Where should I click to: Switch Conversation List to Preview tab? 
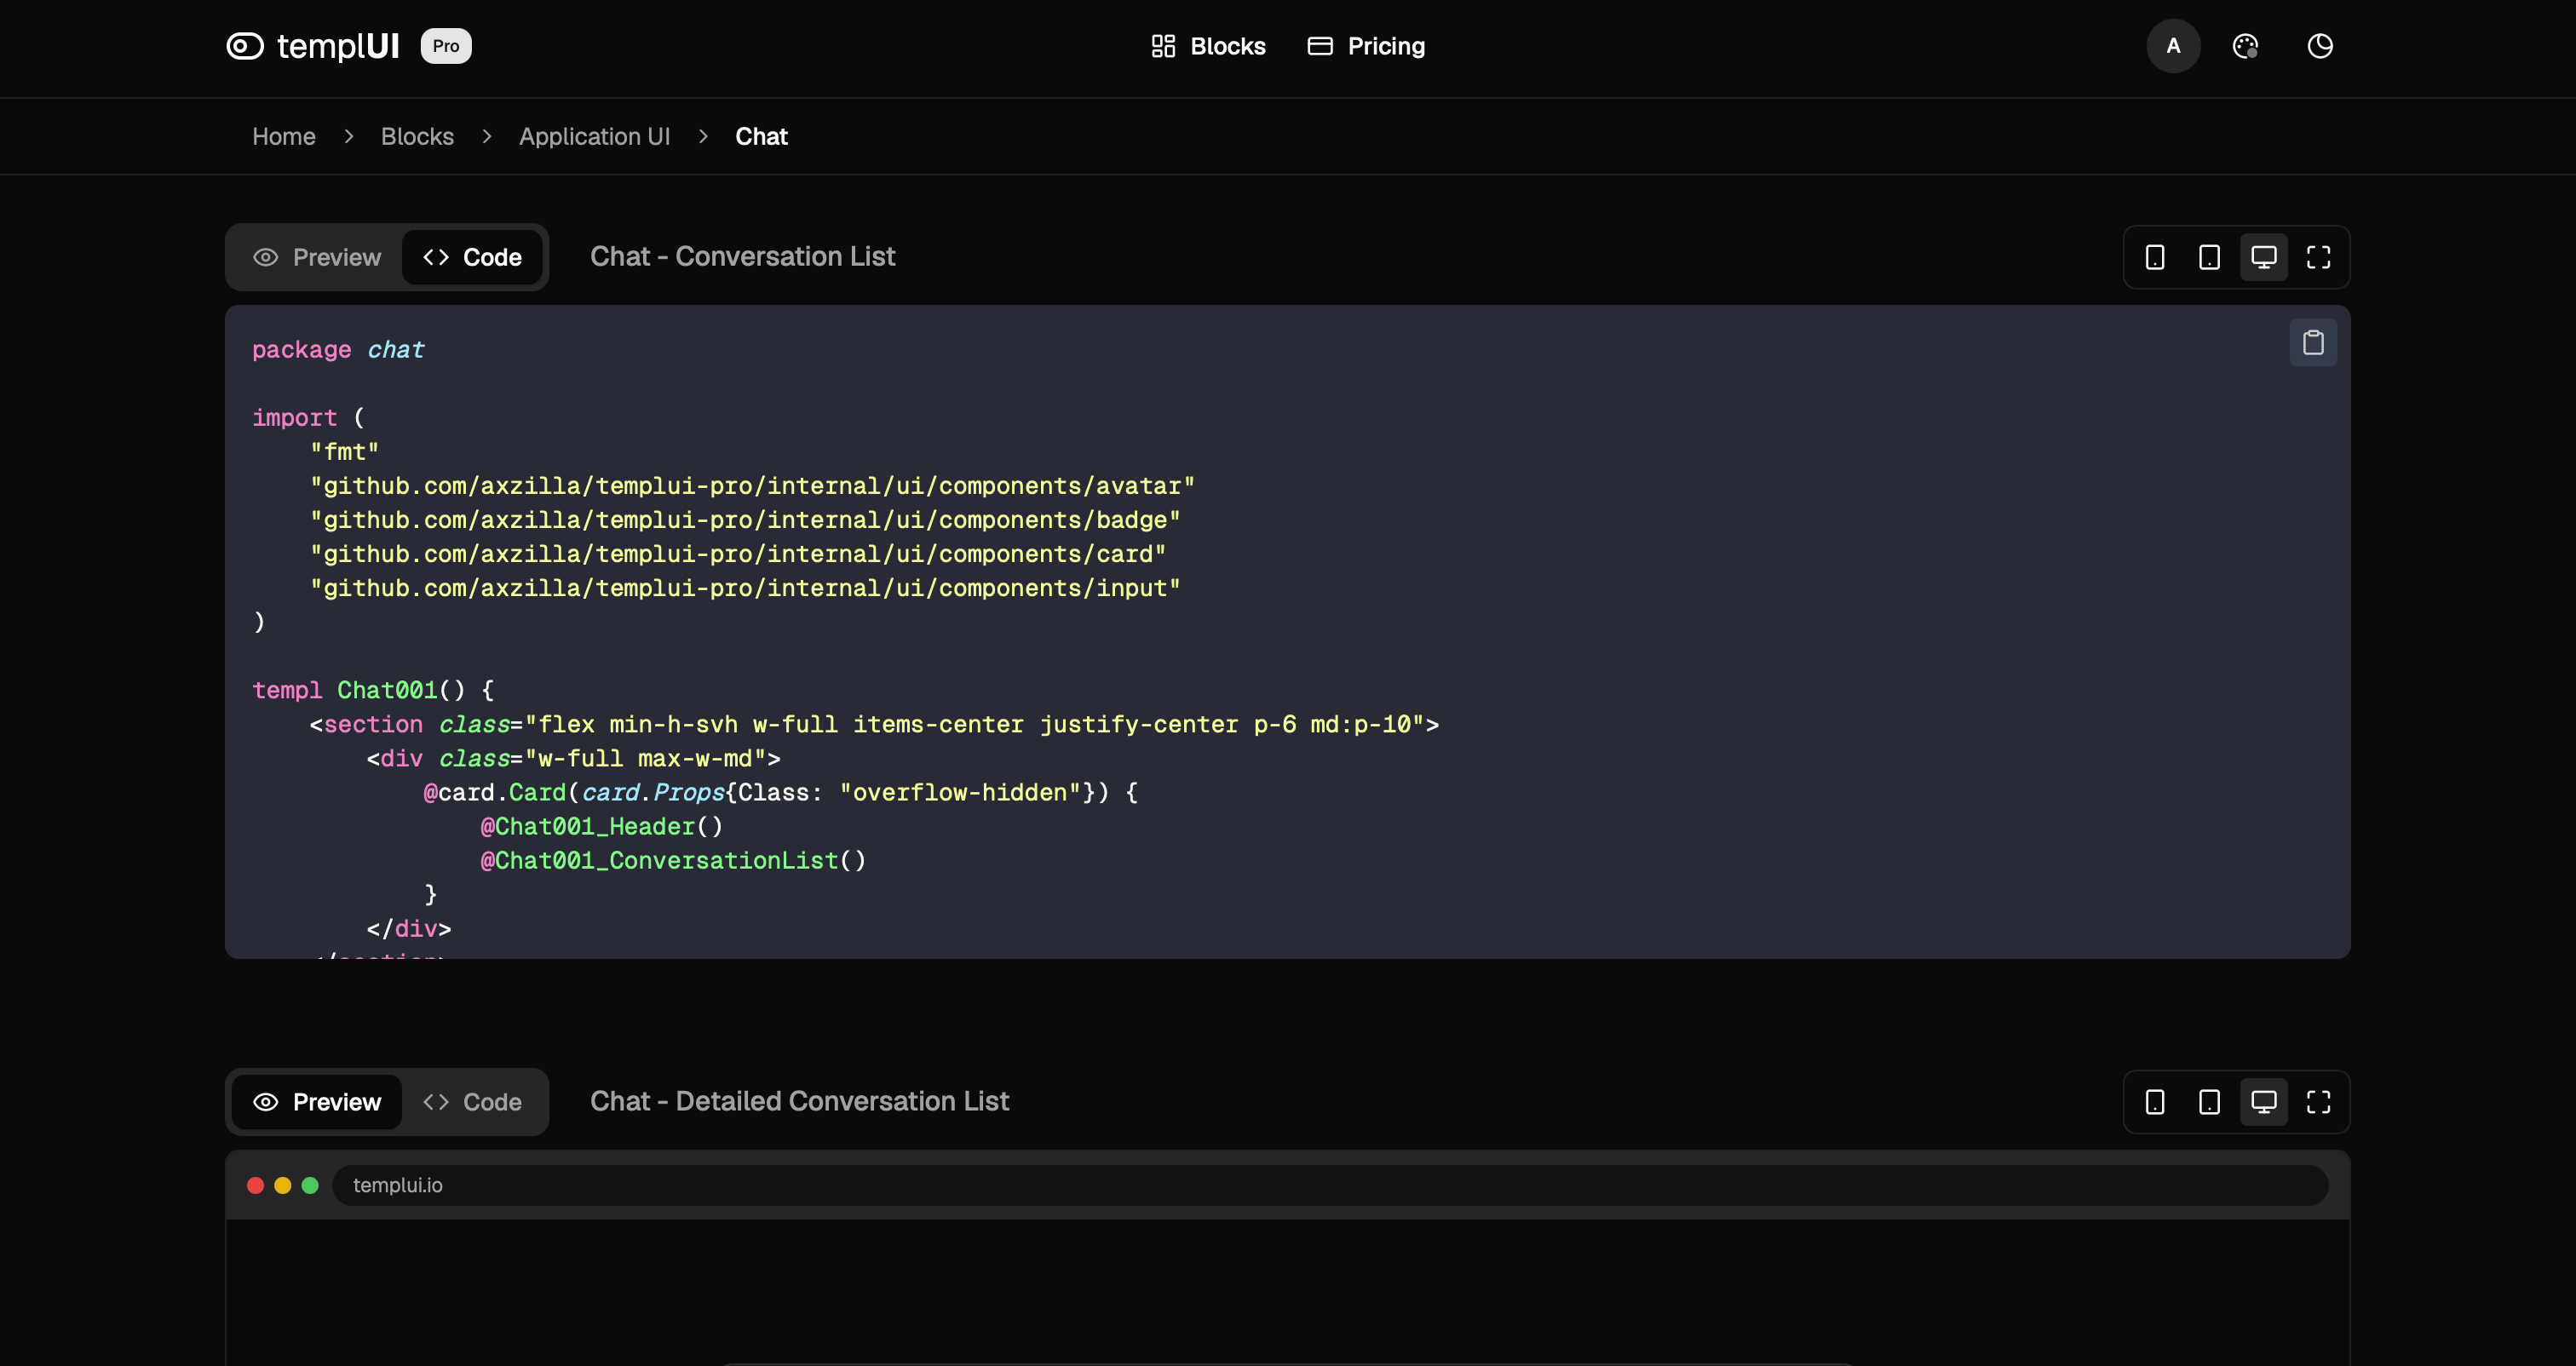point(317,258)
